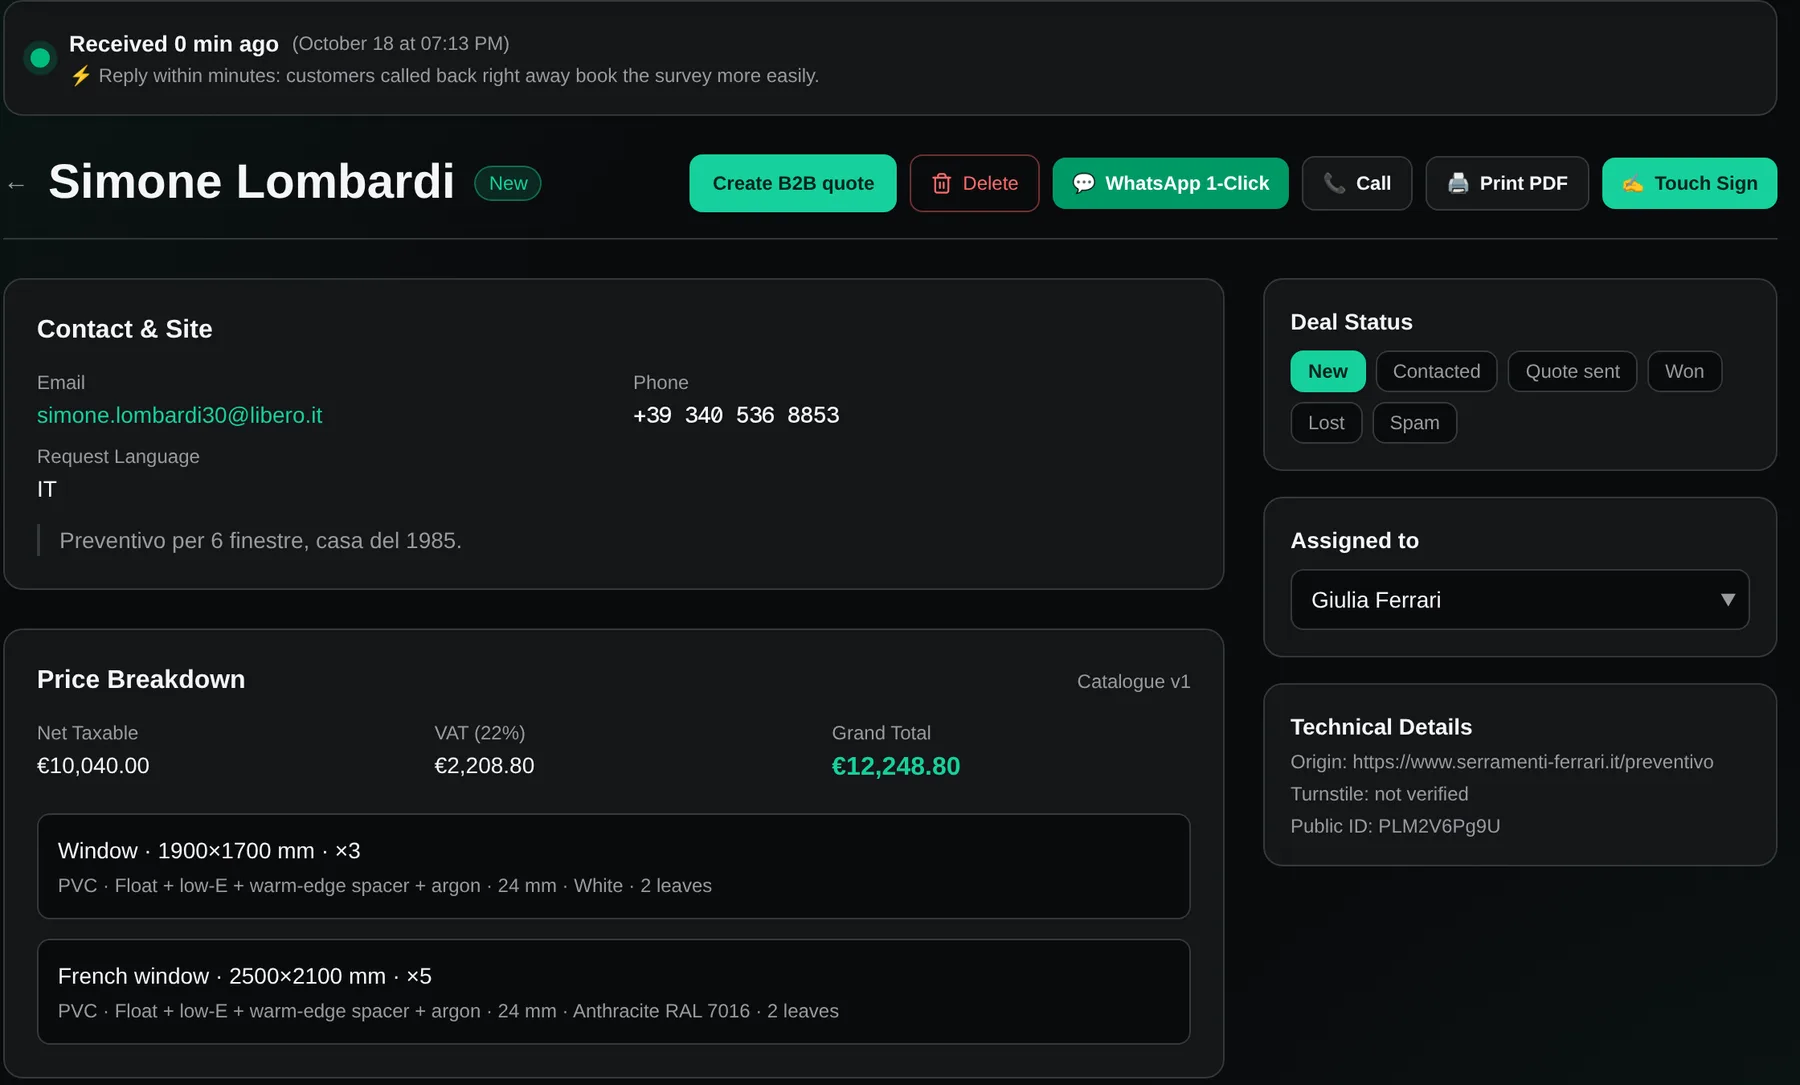Open WhatsApp 1-Click message
The height and width of the screenshot is (1085, 1800).
pos(1170,183)
